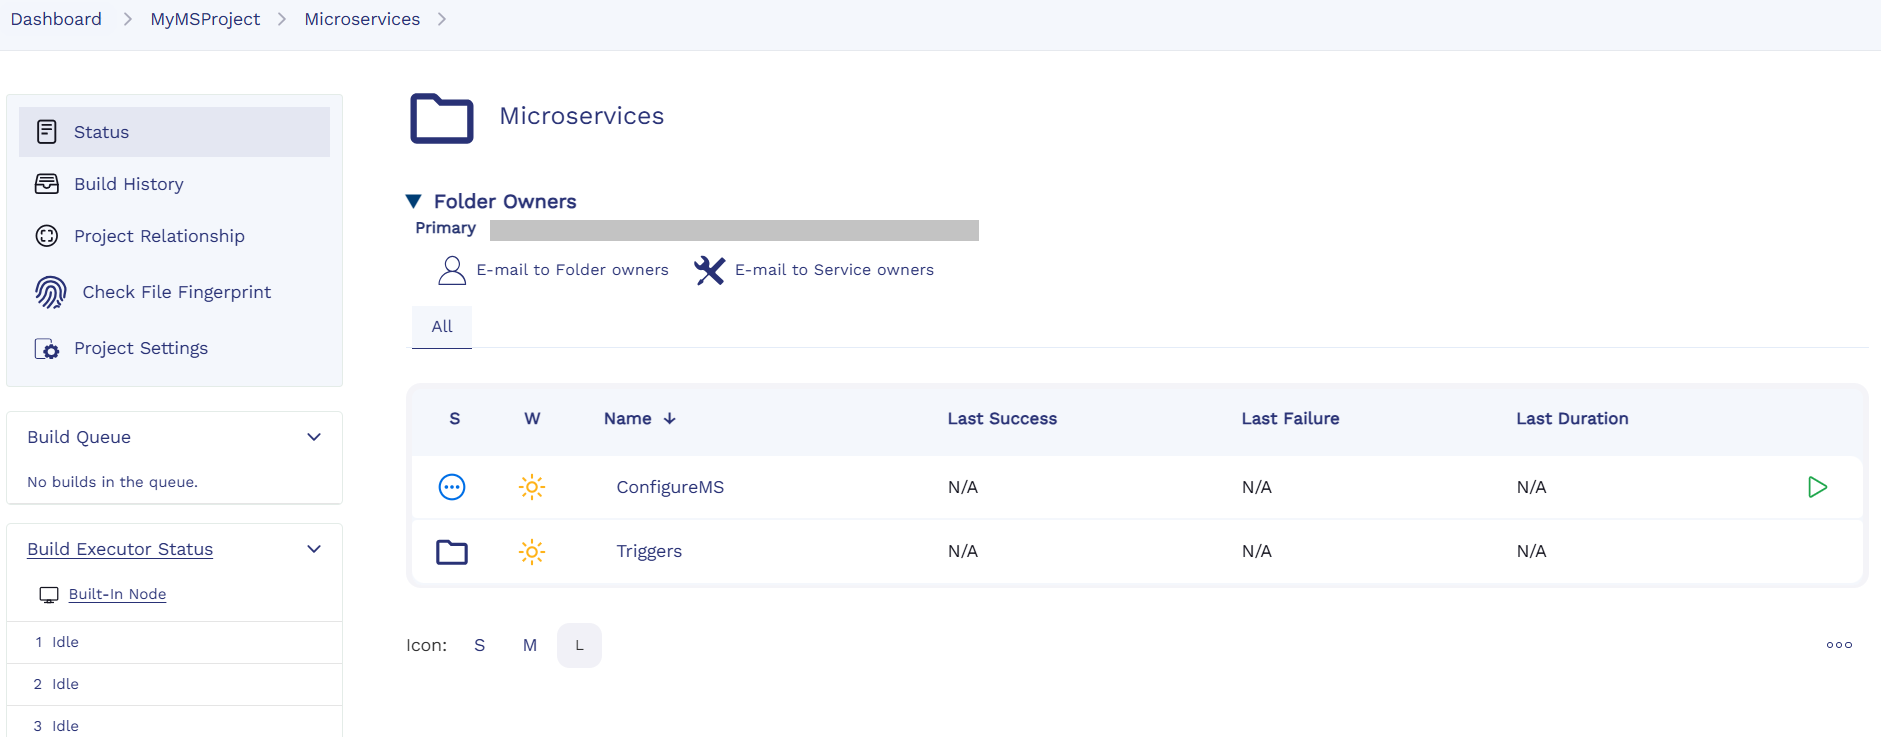The height and width of the screenshot is (737, 1881).
Task: Select large icon size L
Action: (x=579, y=646)
